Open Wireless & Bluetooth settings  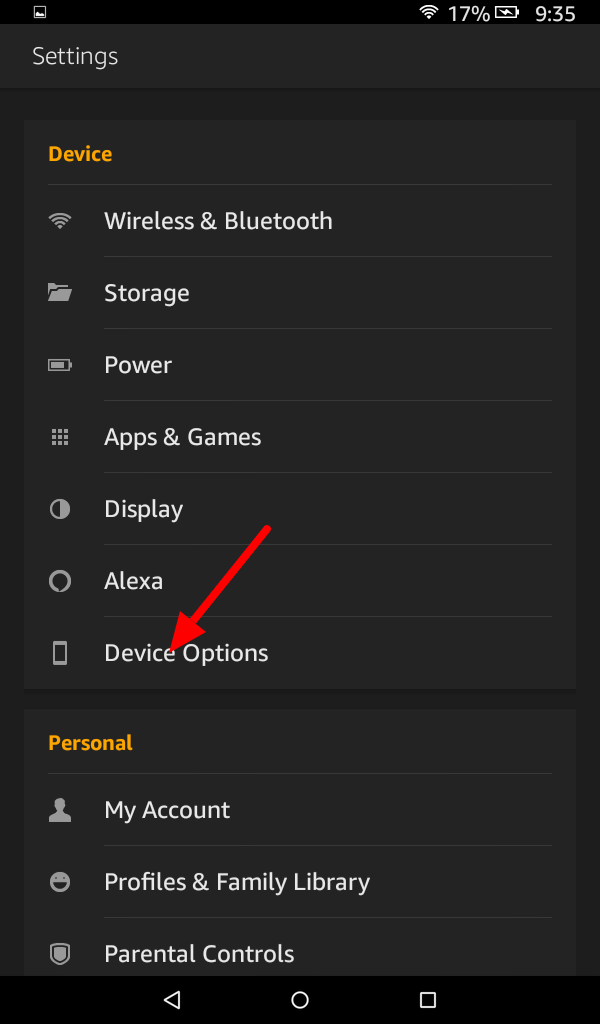pyautogui.click(x=300, y=221)
